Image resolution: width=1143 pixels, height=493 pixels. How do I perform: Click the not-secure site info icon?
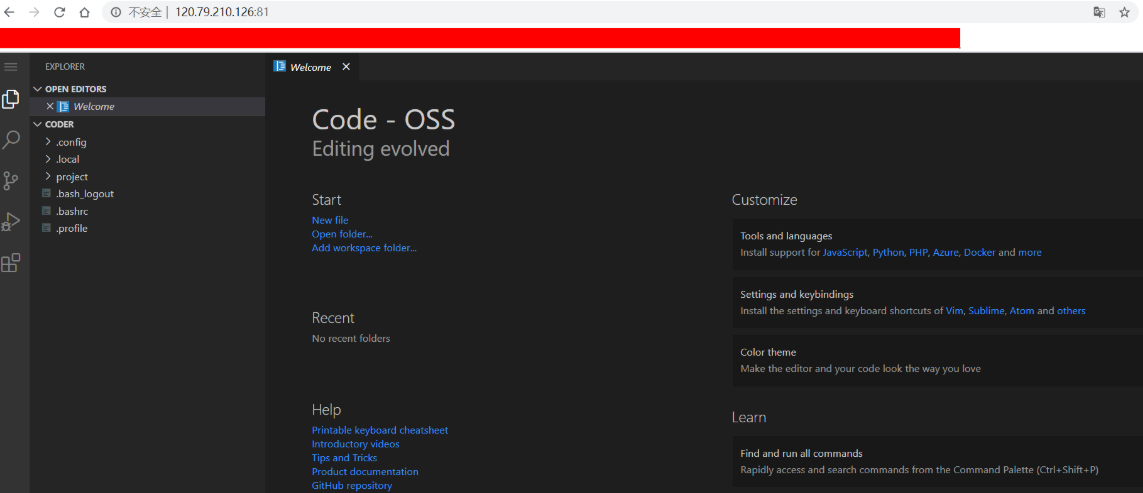point(115,12)
